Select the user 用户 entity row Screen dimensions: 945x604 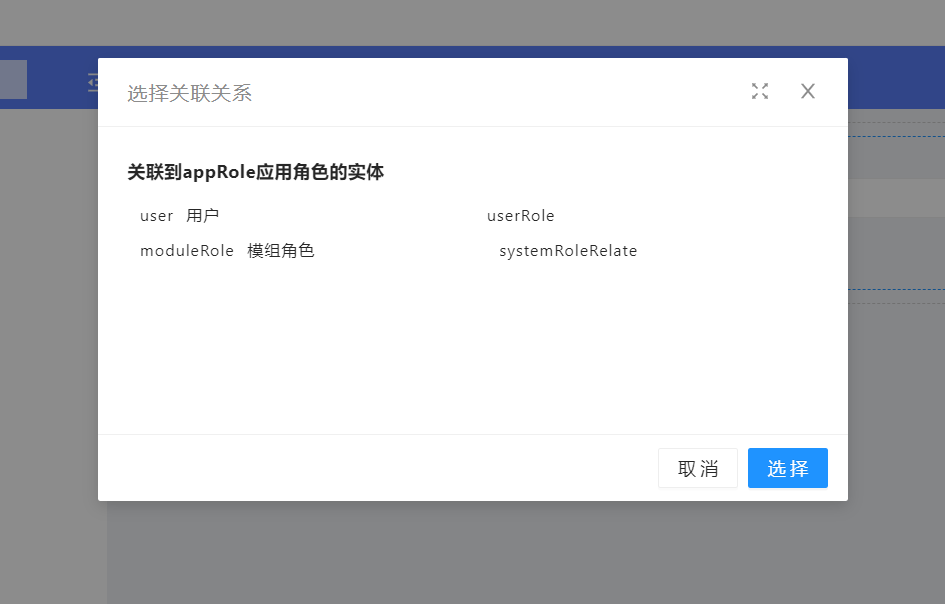pyautogui.click(x=180, y=215)
